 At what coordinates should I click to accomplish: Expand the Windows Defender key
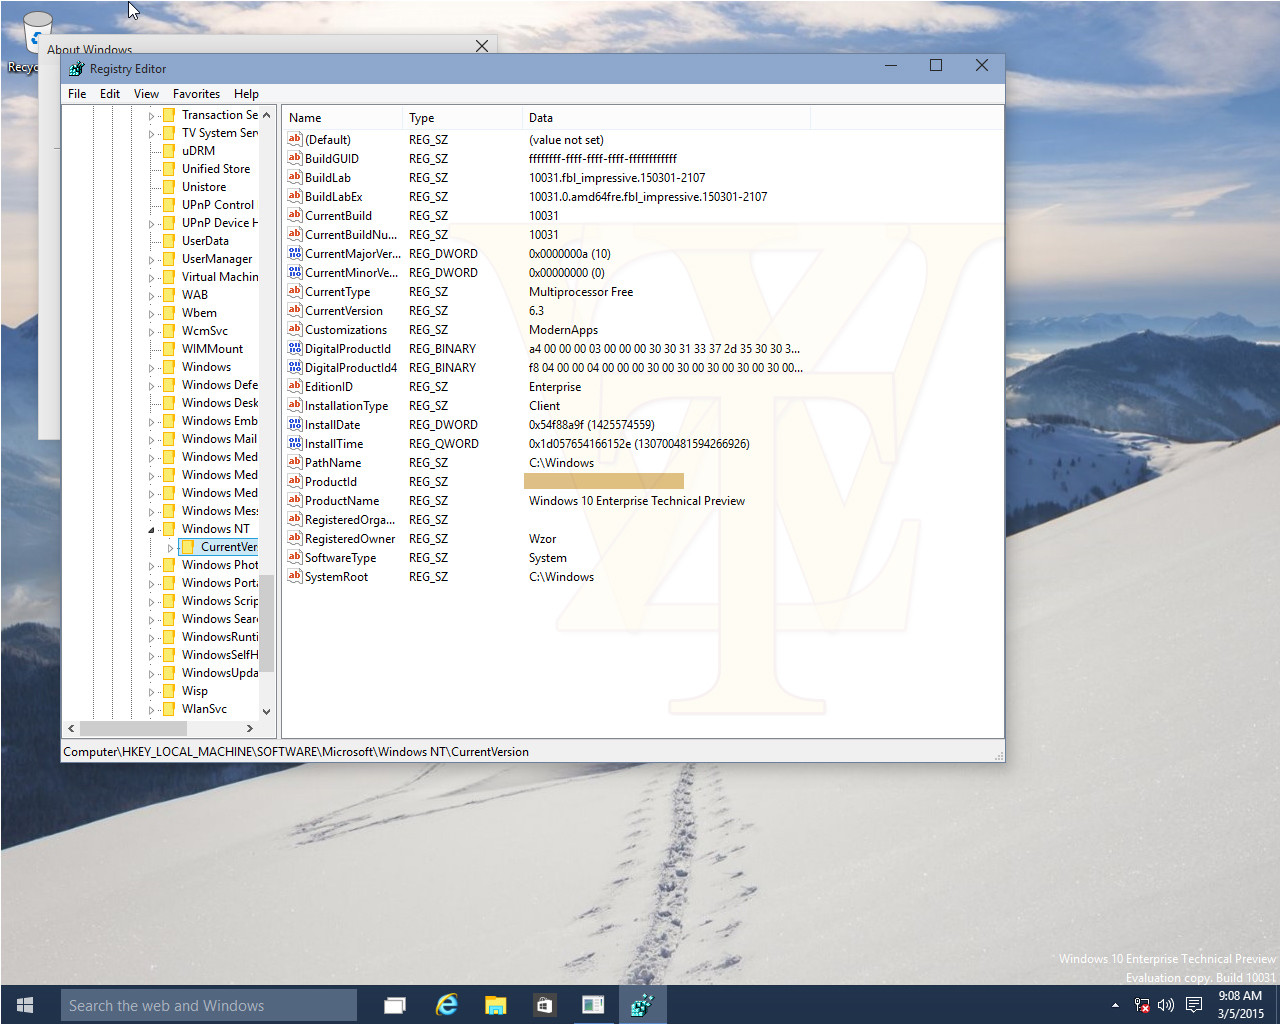pyautogui.click(x=152, y=386)
